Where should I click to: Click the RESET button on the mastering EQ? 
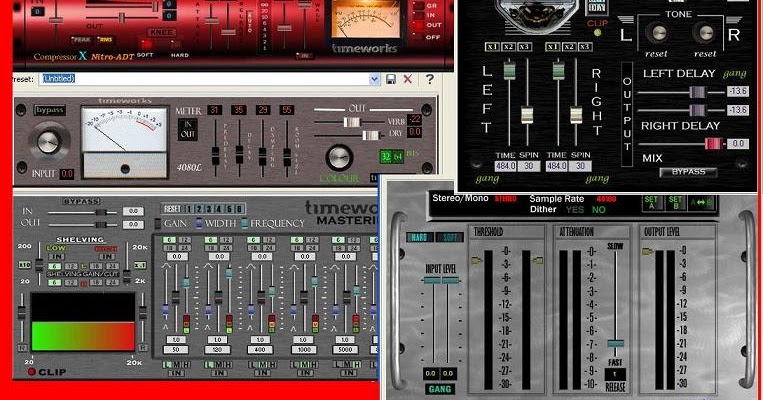pyautogui.click(x=172, y=209)
